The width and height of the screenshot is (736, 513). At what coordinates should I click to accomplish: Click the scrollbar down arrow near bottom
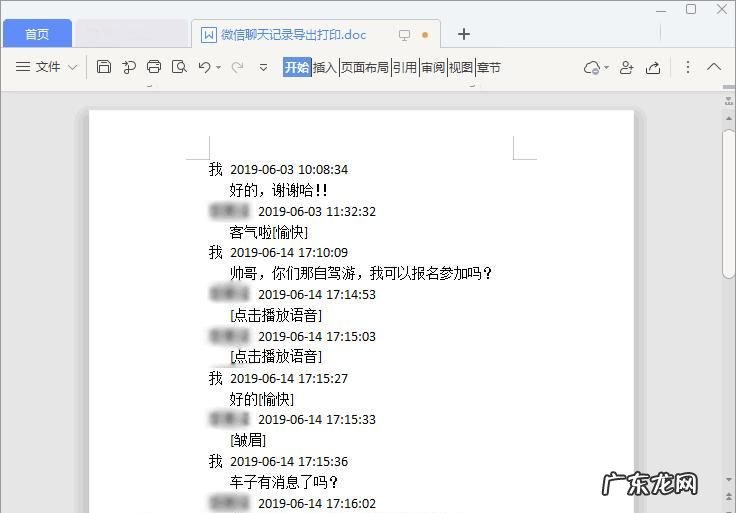pos(728,480)
